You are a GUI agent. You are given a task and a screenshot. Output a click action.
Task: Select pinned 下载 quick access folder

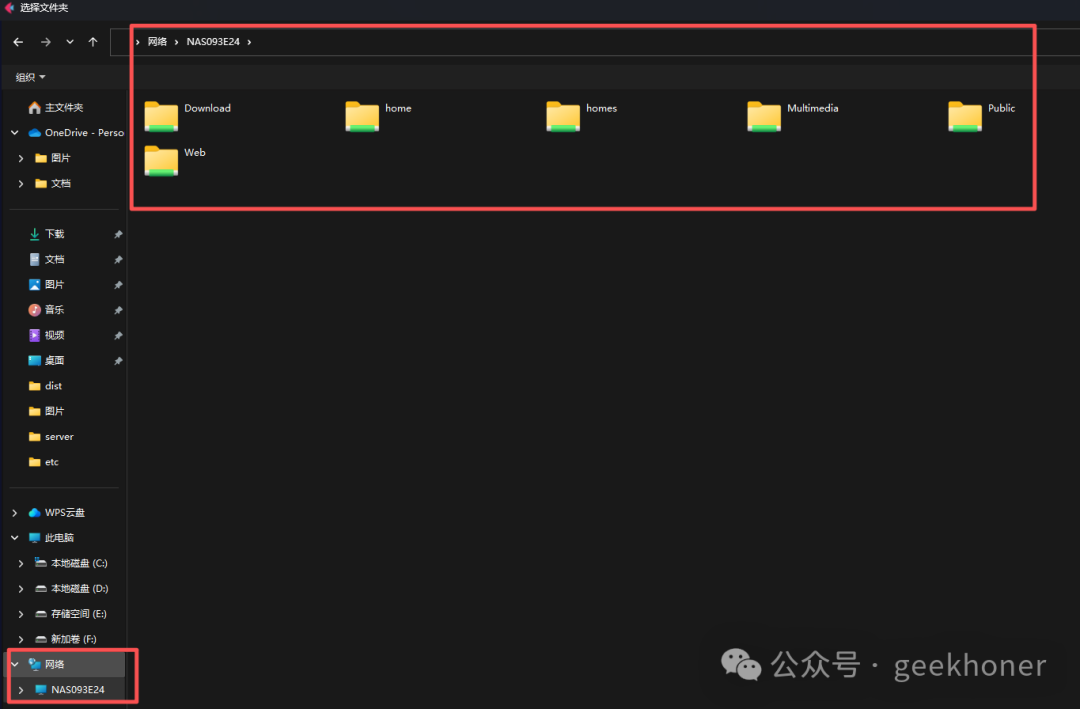pyautogui.click(x=54, y=234)
